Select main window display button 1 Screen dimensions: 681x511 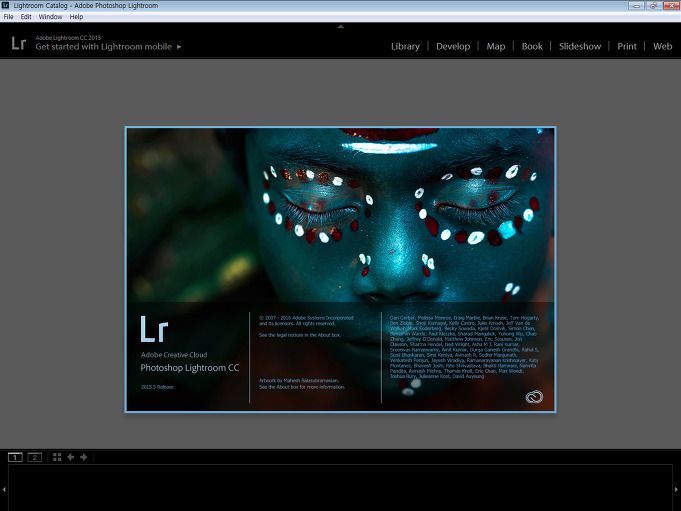[x=15, y=457]
